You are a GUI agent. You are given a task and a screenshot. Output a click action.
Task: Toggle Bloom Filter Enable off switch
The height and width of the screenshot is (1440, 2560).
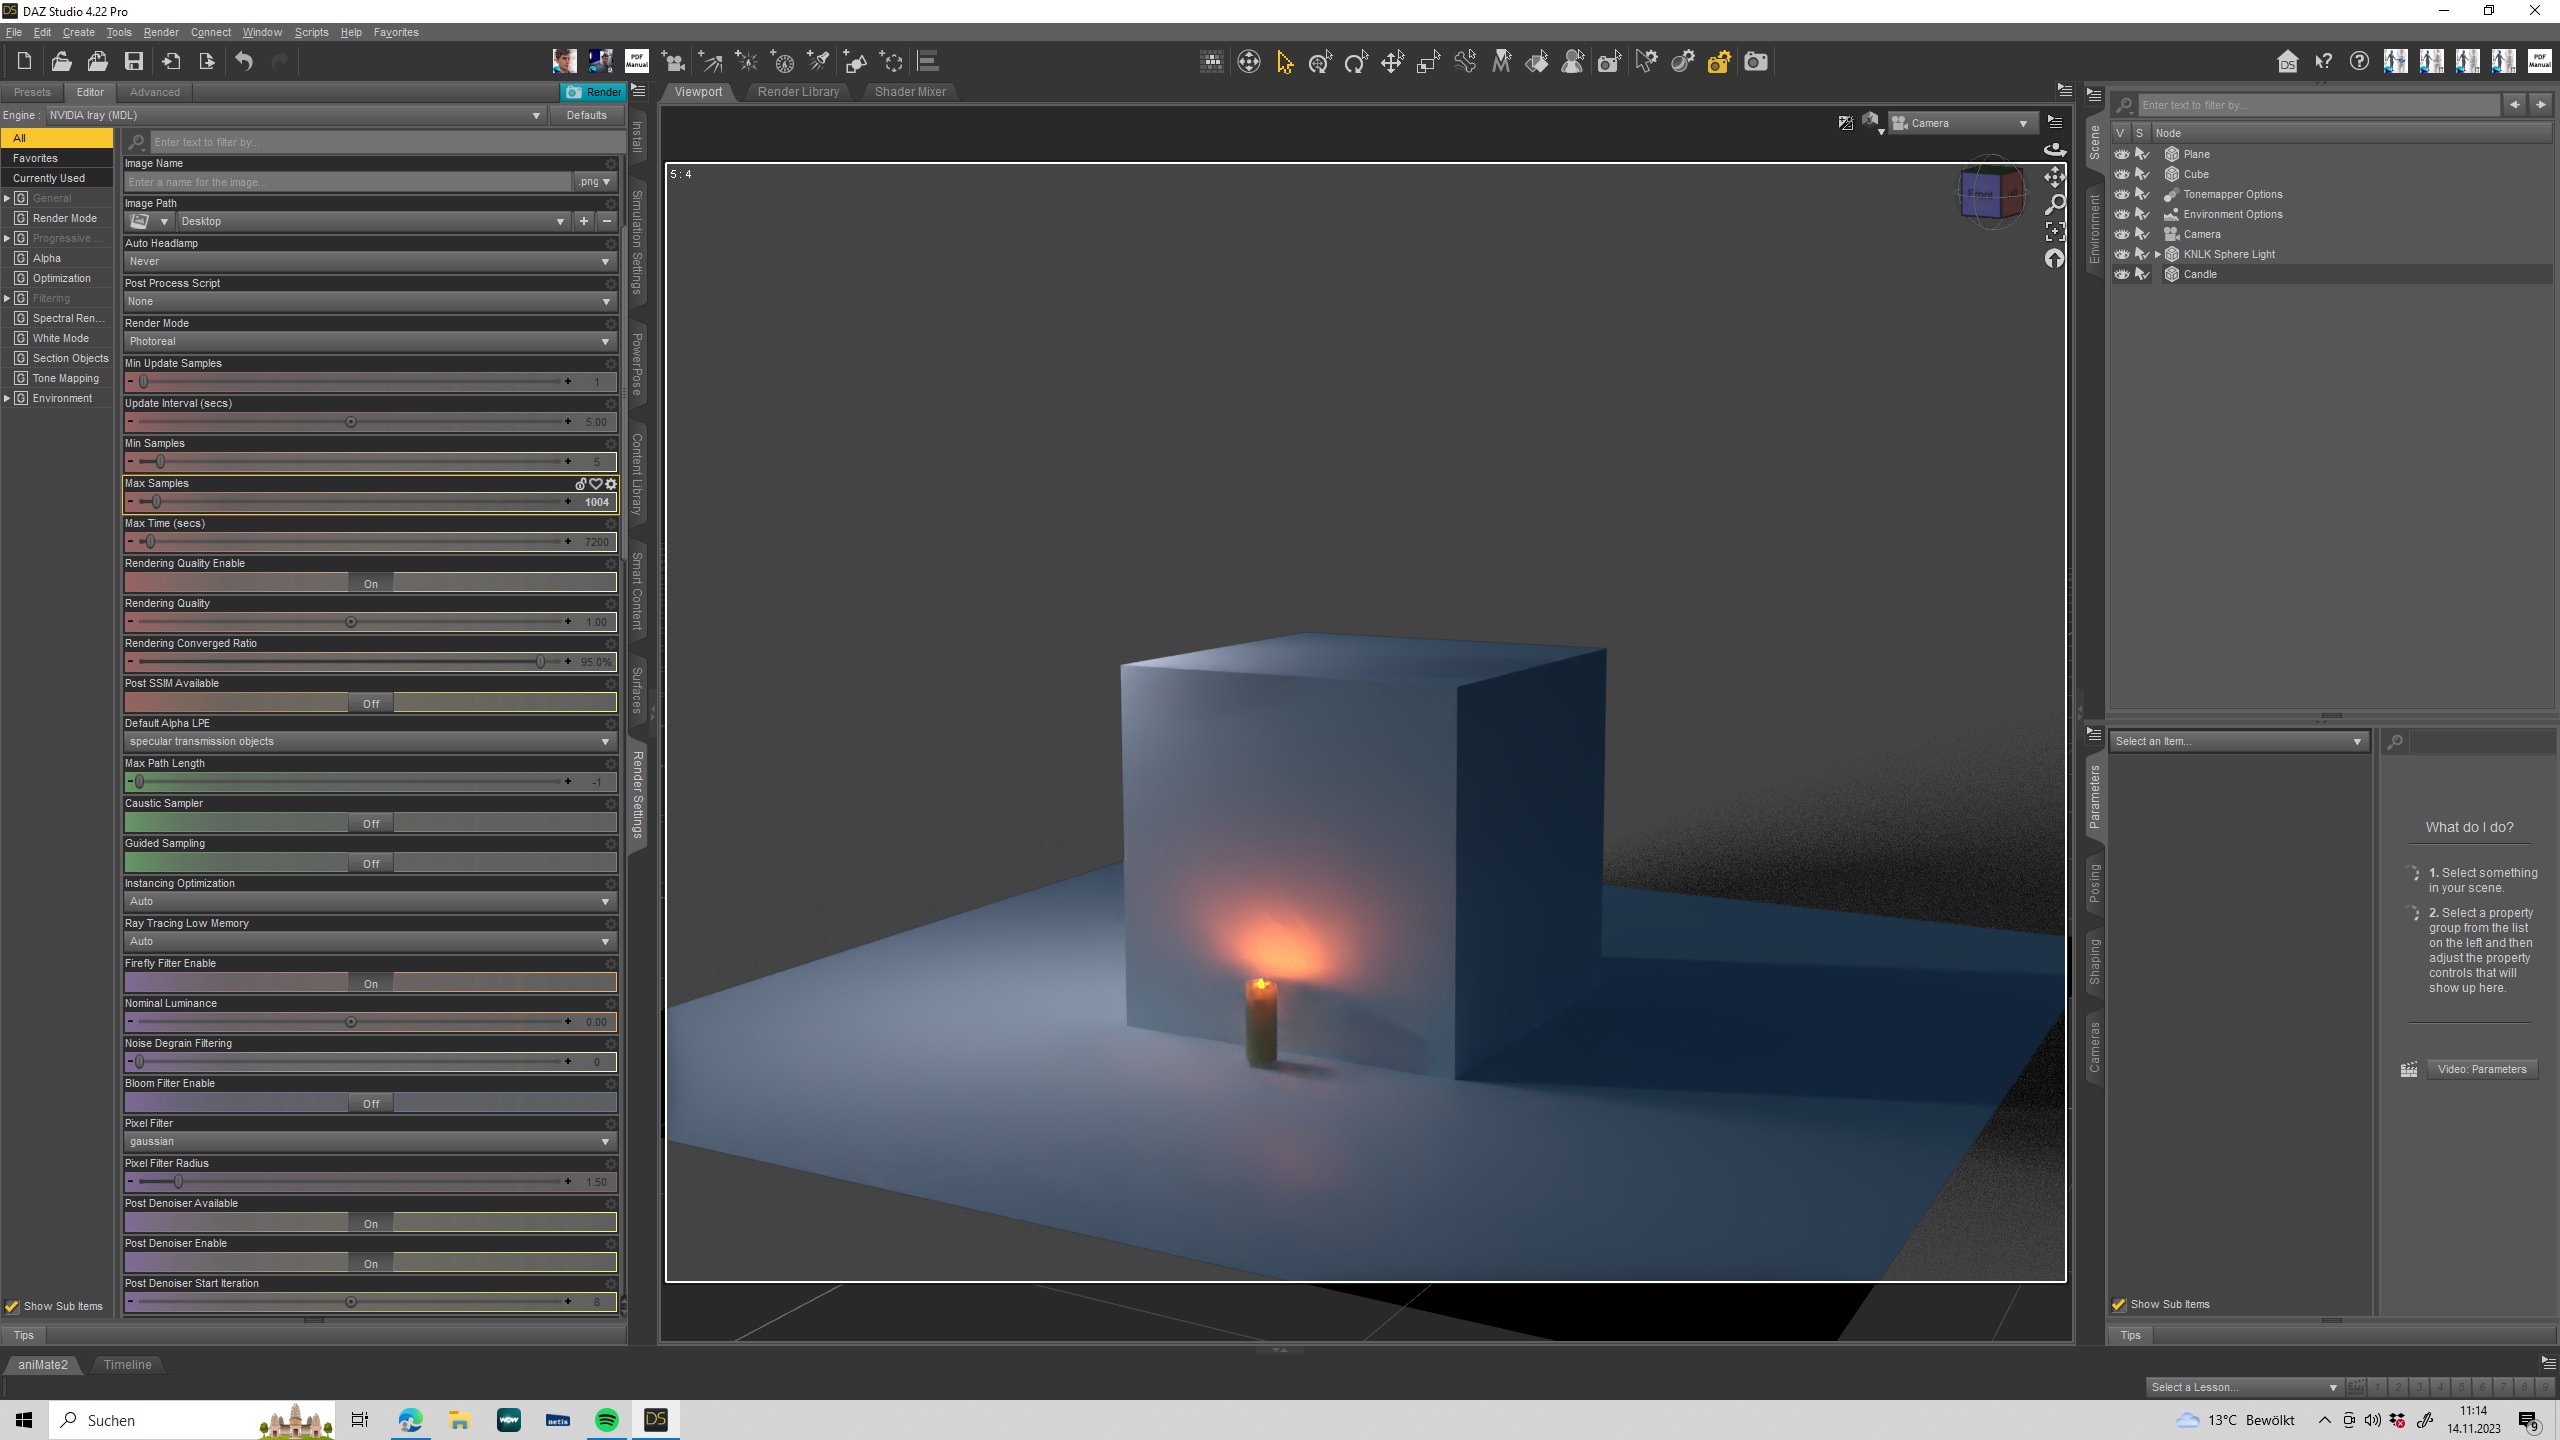point(371,1104)
